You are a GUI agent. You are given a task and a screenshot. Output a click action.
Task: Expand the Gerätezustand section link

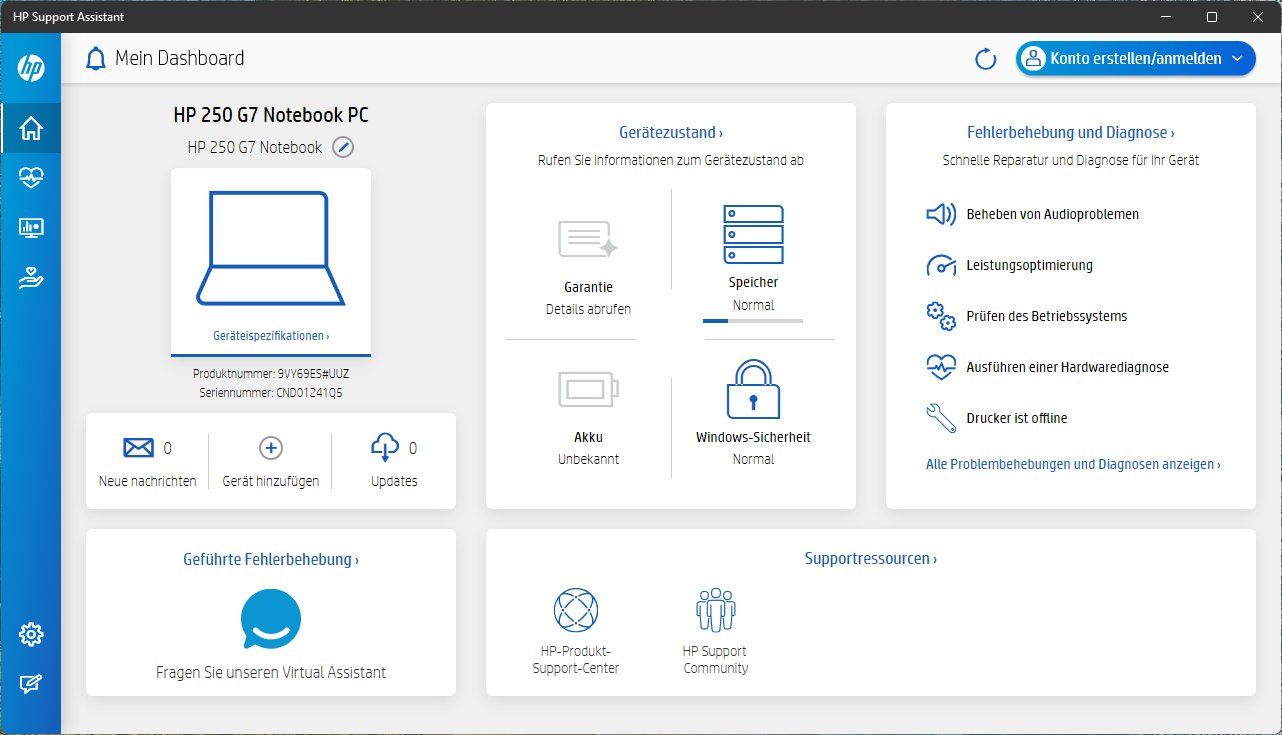point(671,132)
